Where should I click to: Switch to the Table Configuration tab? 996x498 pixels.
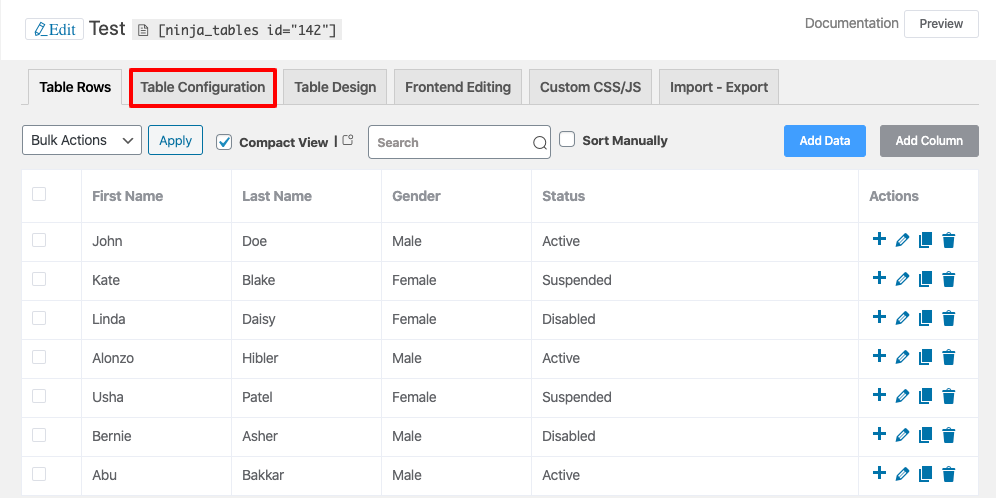coord(203,87)
